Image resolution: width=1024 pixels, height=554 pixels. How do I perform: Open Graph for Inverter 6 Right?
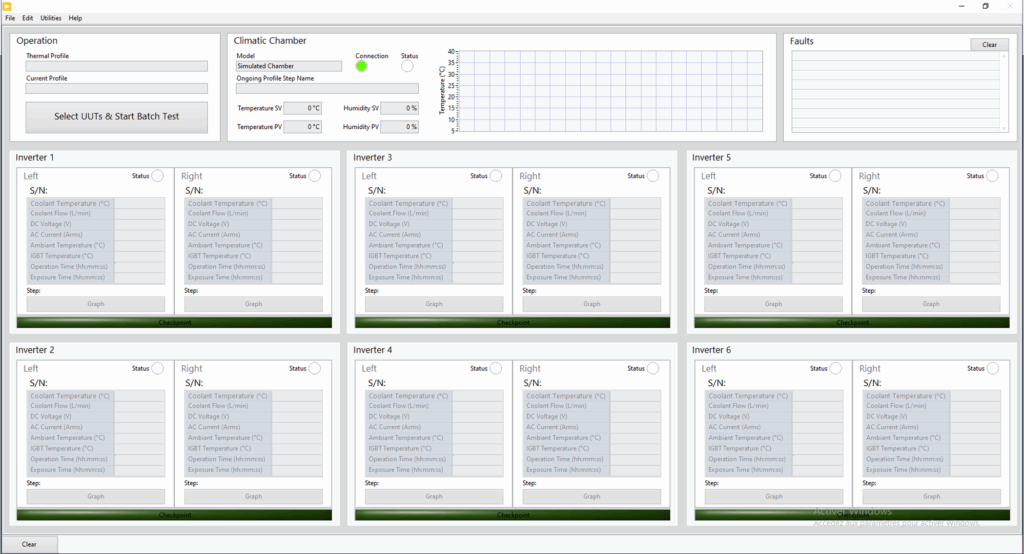931,496
